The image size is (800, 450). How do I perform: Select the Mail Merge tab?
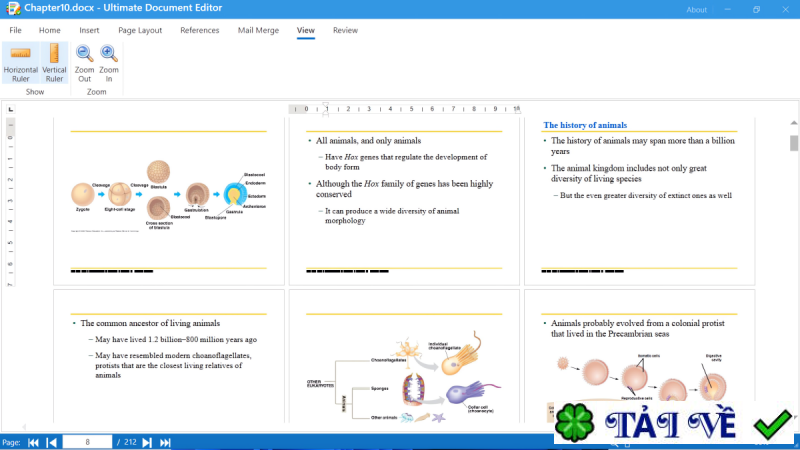pos(258,30)
